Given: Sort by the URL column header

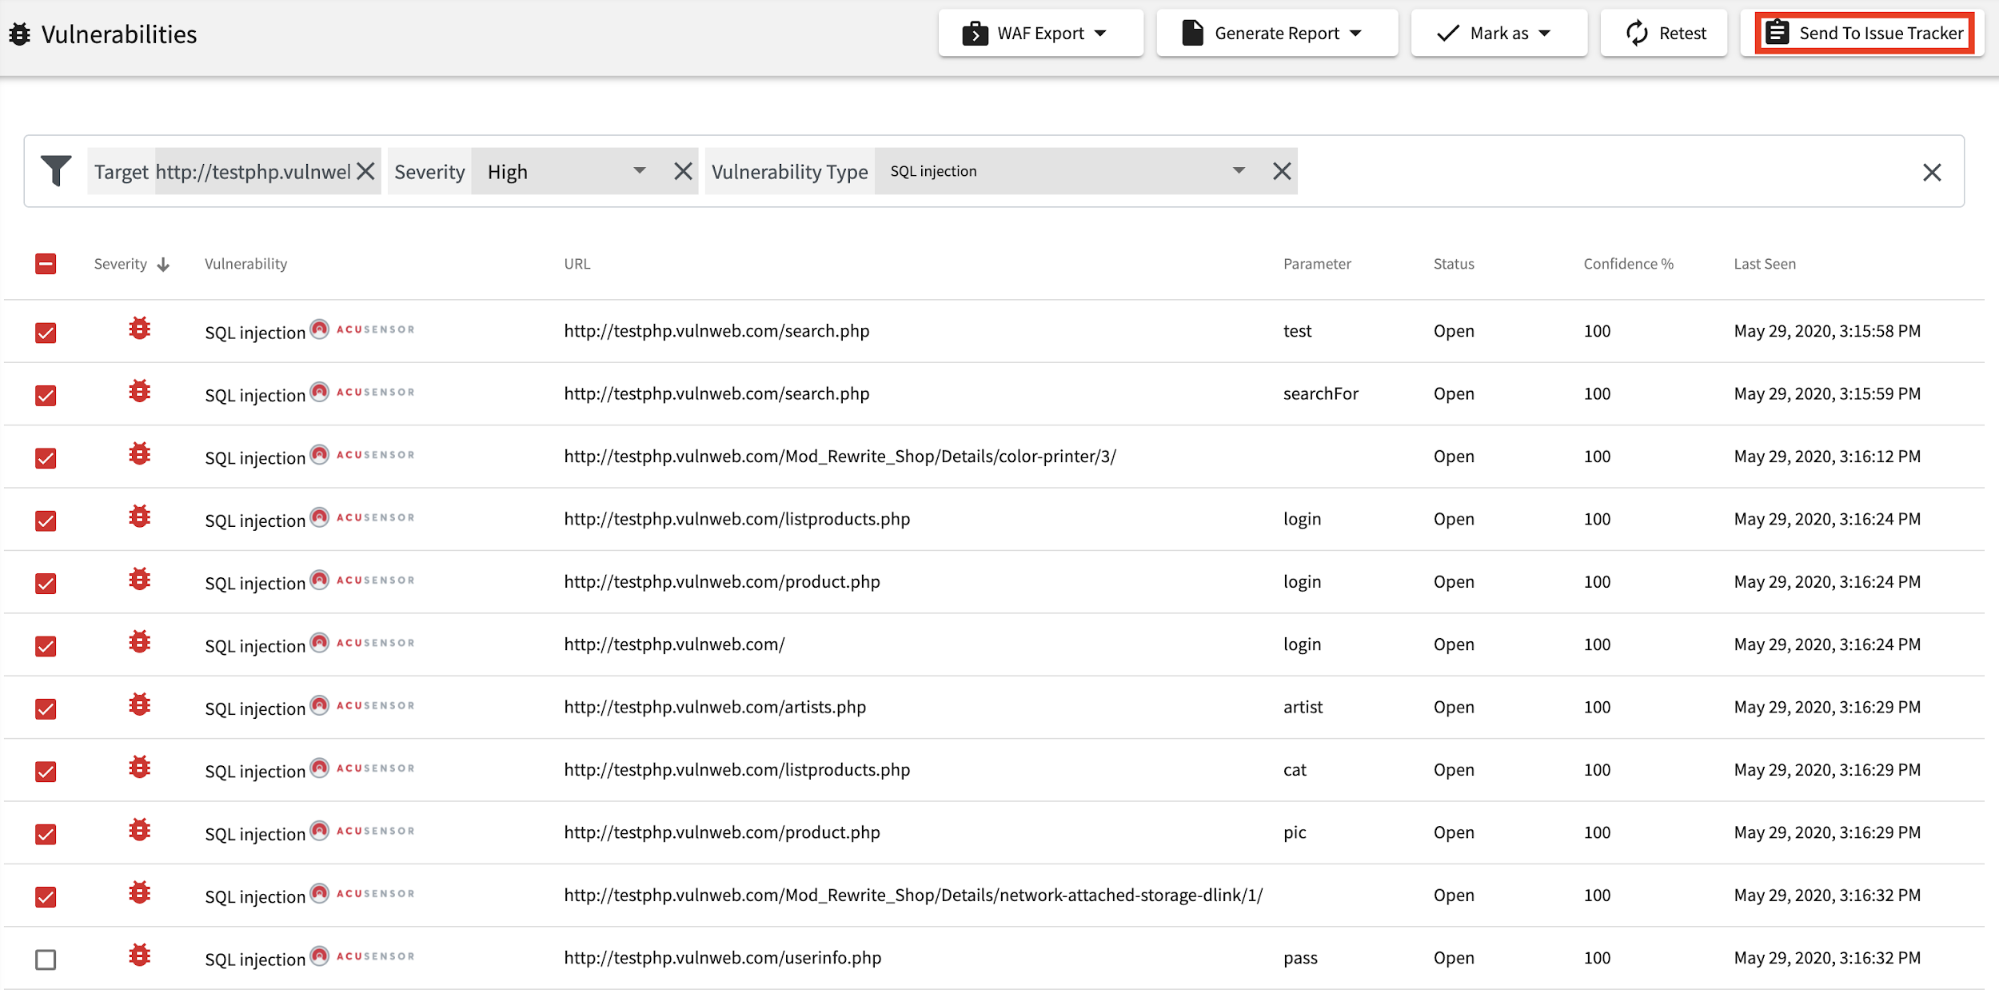Looking at the screenshot, I should [x=577, y=264].
